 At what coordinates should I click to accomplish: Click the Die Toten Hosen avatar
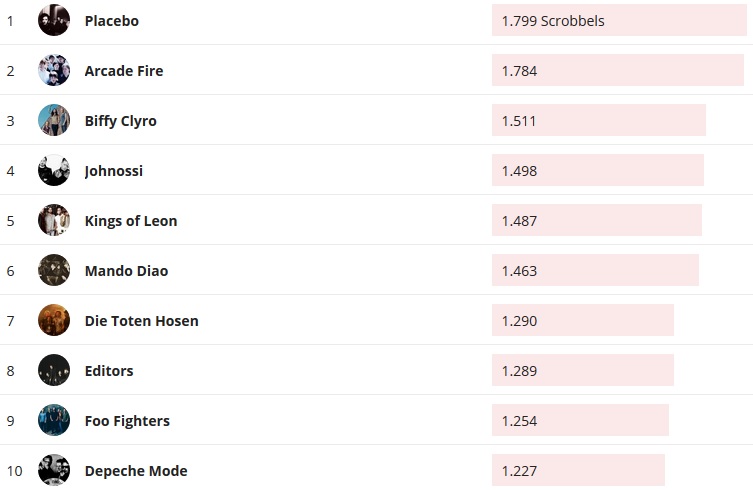(x=54, y=320)
